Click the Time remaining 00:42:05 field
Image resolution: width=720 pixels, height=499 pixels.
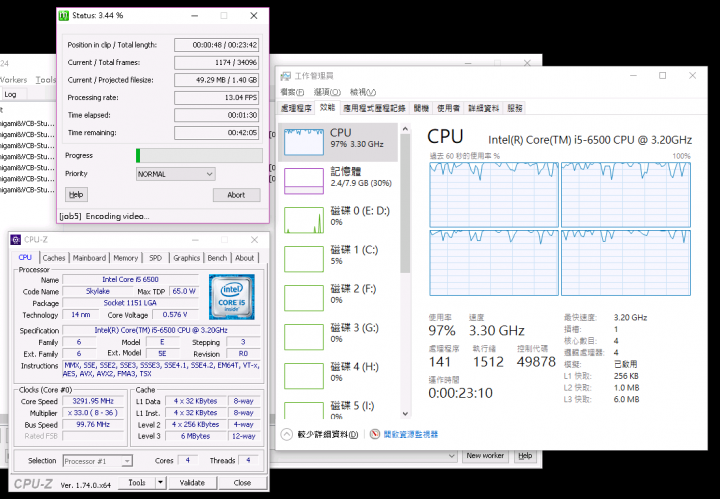click(x=216, y=133)
